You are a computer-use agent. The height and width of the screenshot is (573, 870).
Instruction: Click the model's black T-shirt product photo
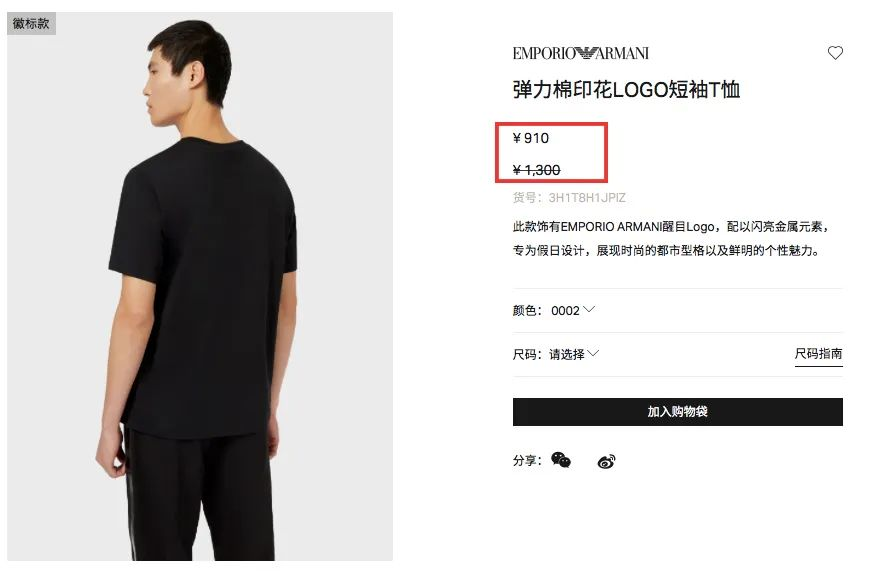click(x=200, y=286)
